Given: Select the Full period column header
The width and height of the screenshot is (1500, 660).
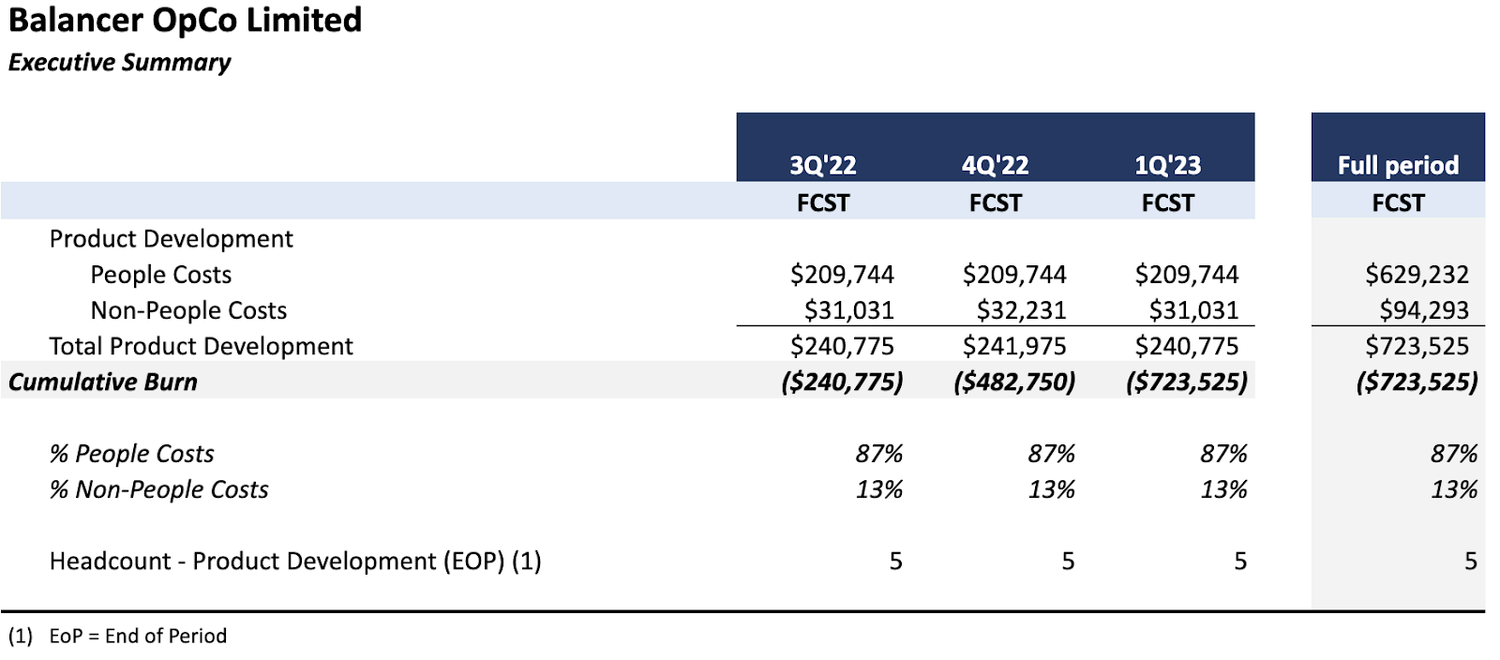Looking at the screenshot, I should coord(1398,165).
